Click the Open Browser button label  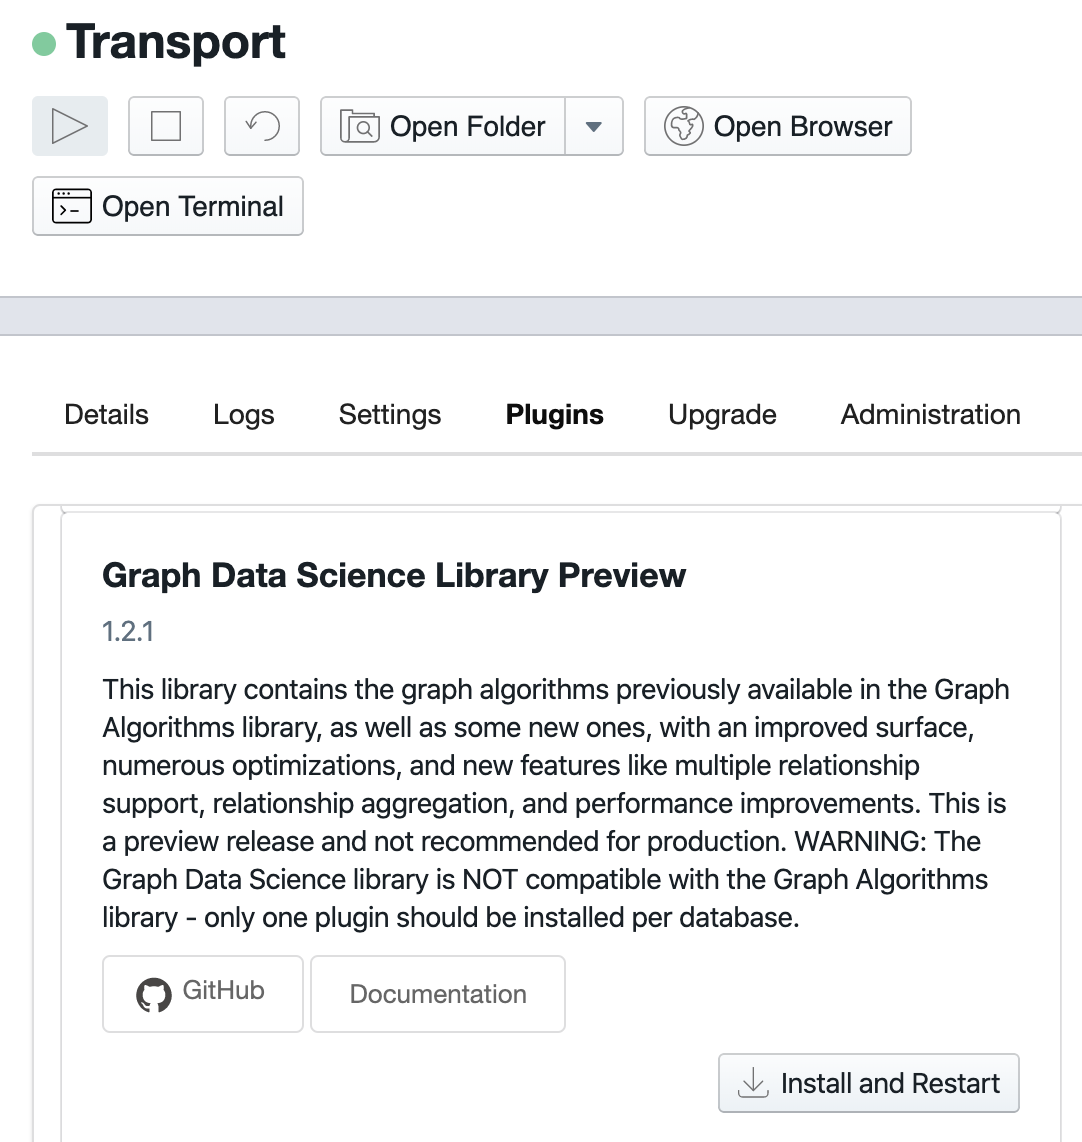(x=803, y=126)
